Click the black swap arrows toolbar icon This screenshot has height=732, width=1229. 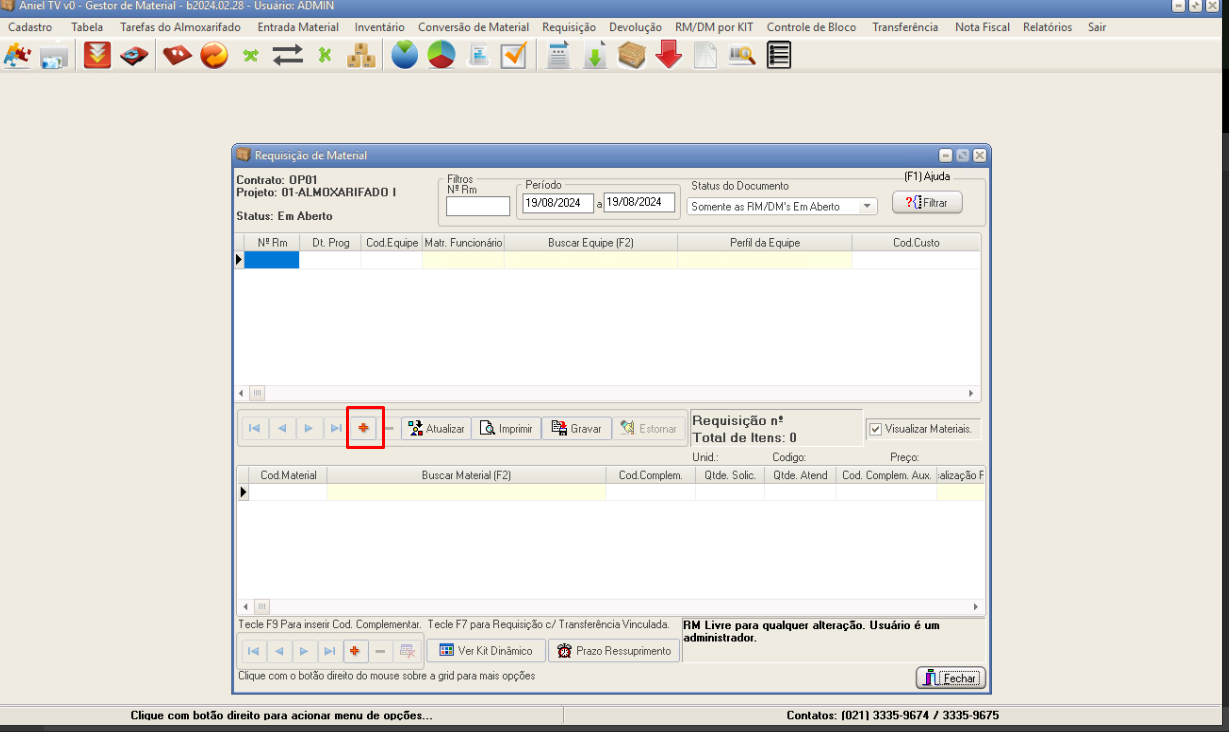[287, 56]
